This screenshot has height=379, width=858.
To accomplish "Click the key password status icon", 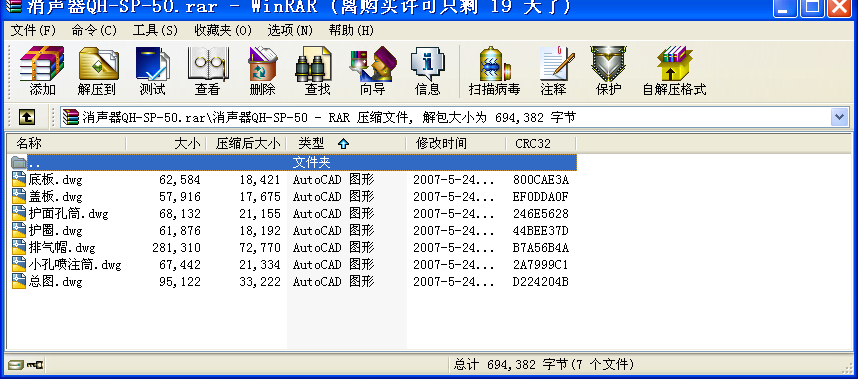I will [34, 364].
